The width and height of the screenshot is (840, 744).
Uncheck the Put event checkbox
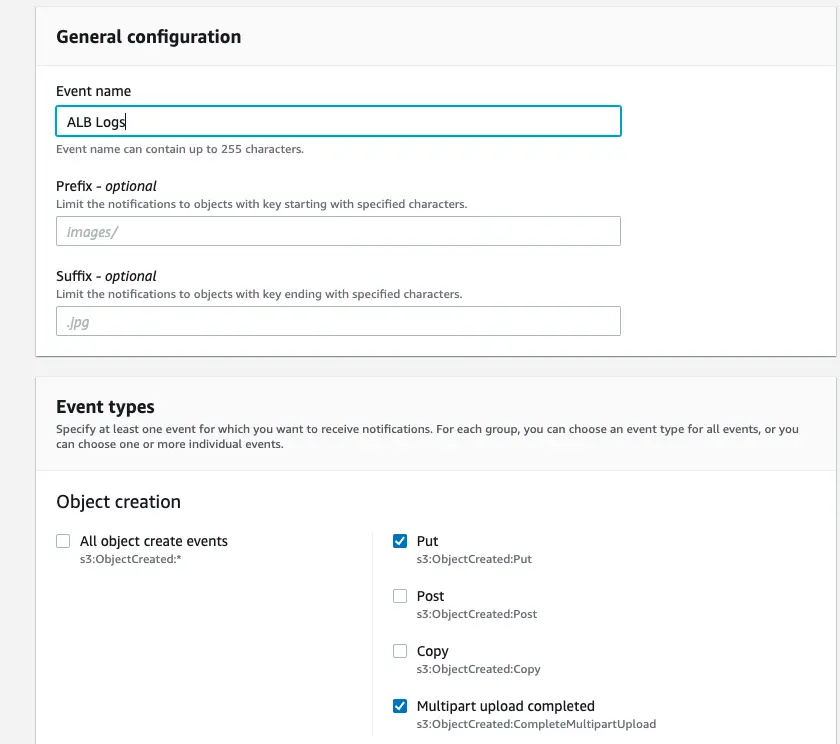400,541
